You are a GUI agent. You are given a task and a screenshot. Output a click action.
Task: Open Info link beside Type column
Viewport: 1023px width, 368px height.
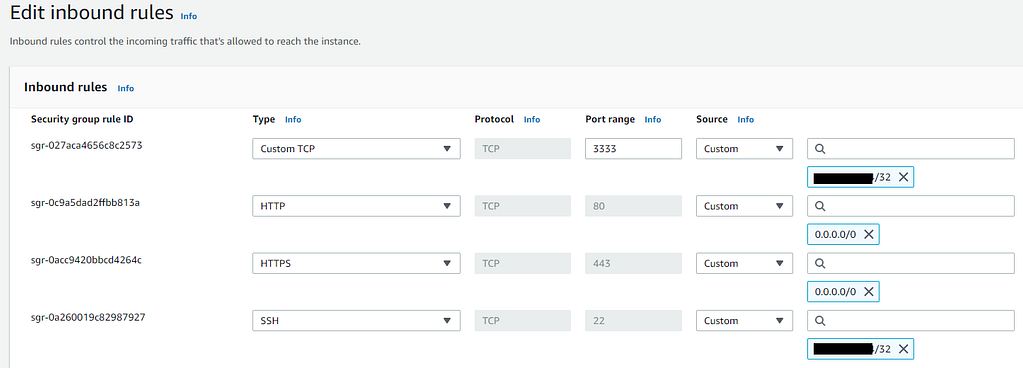[x=293, y=119]
